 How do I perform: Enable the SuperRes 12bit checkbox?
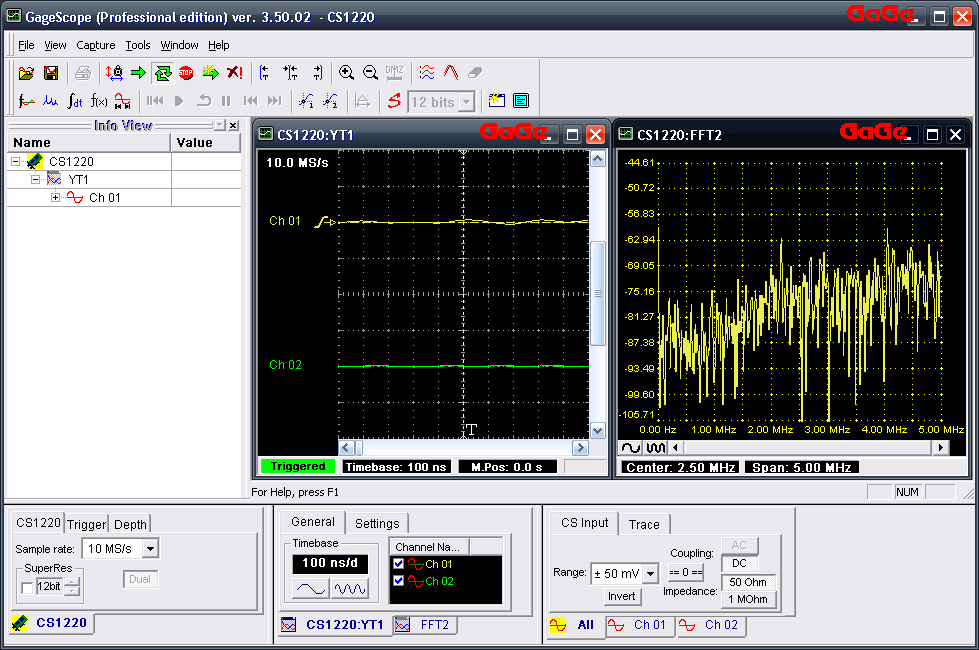[27, 587]
